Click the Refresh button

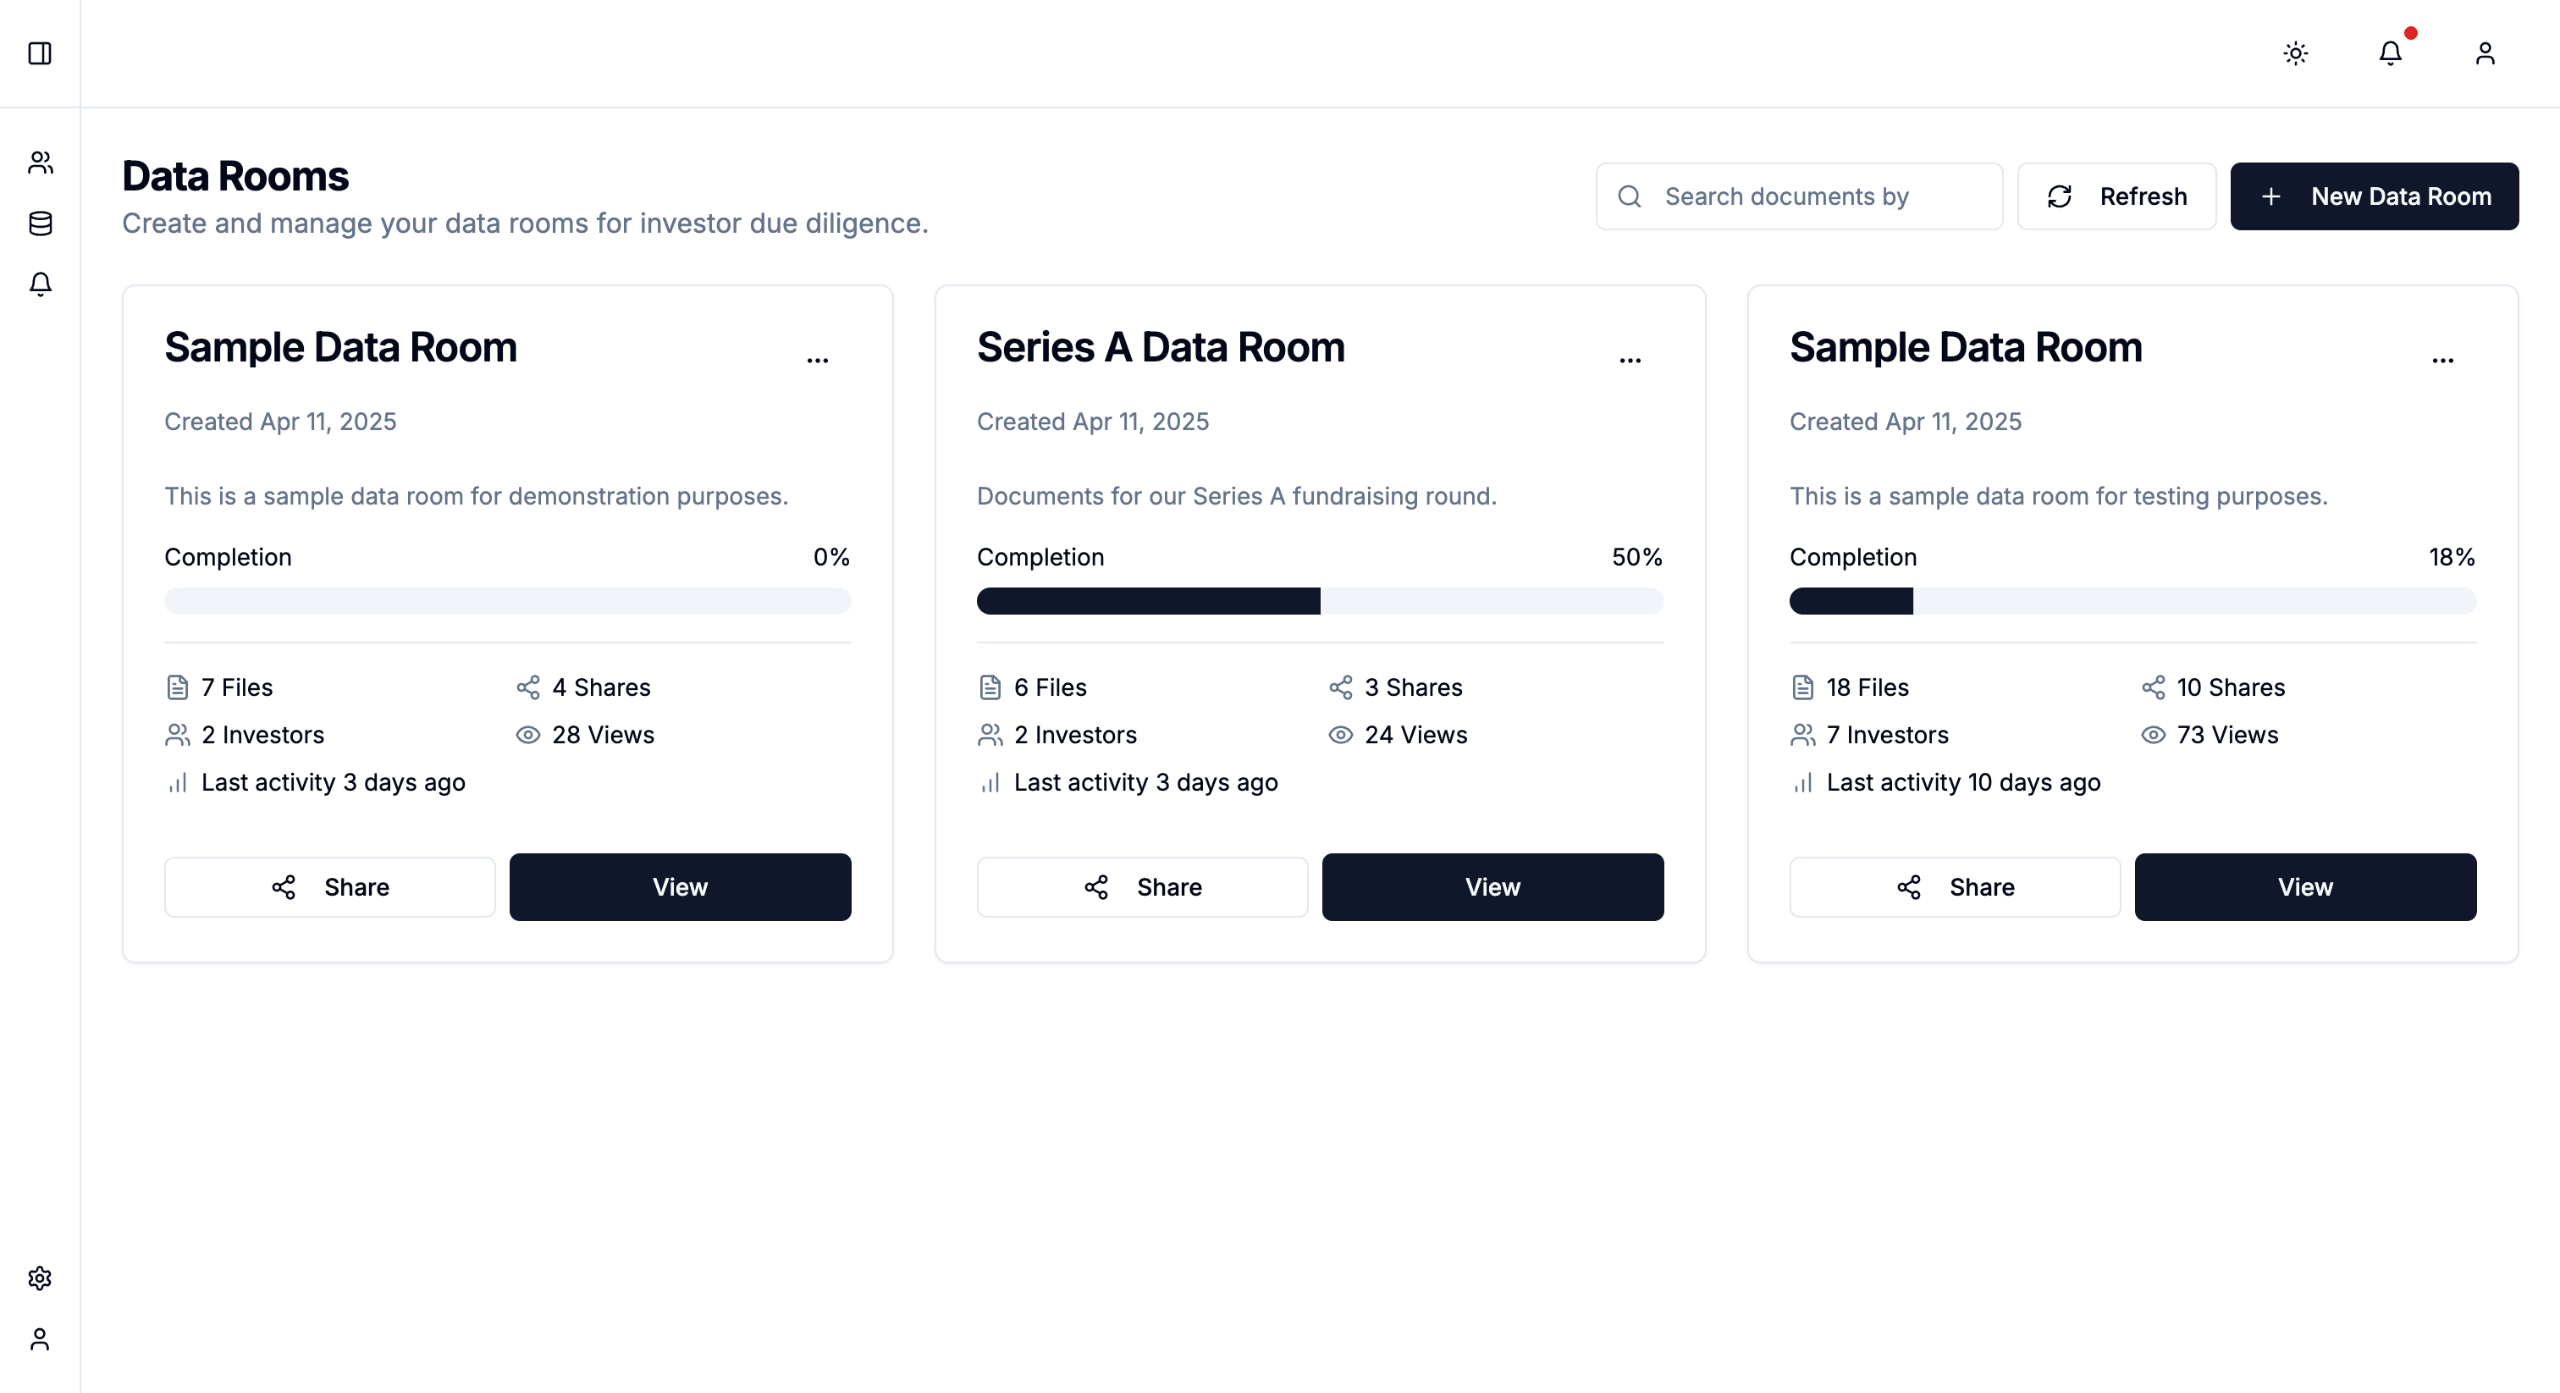click(2116, 196)
